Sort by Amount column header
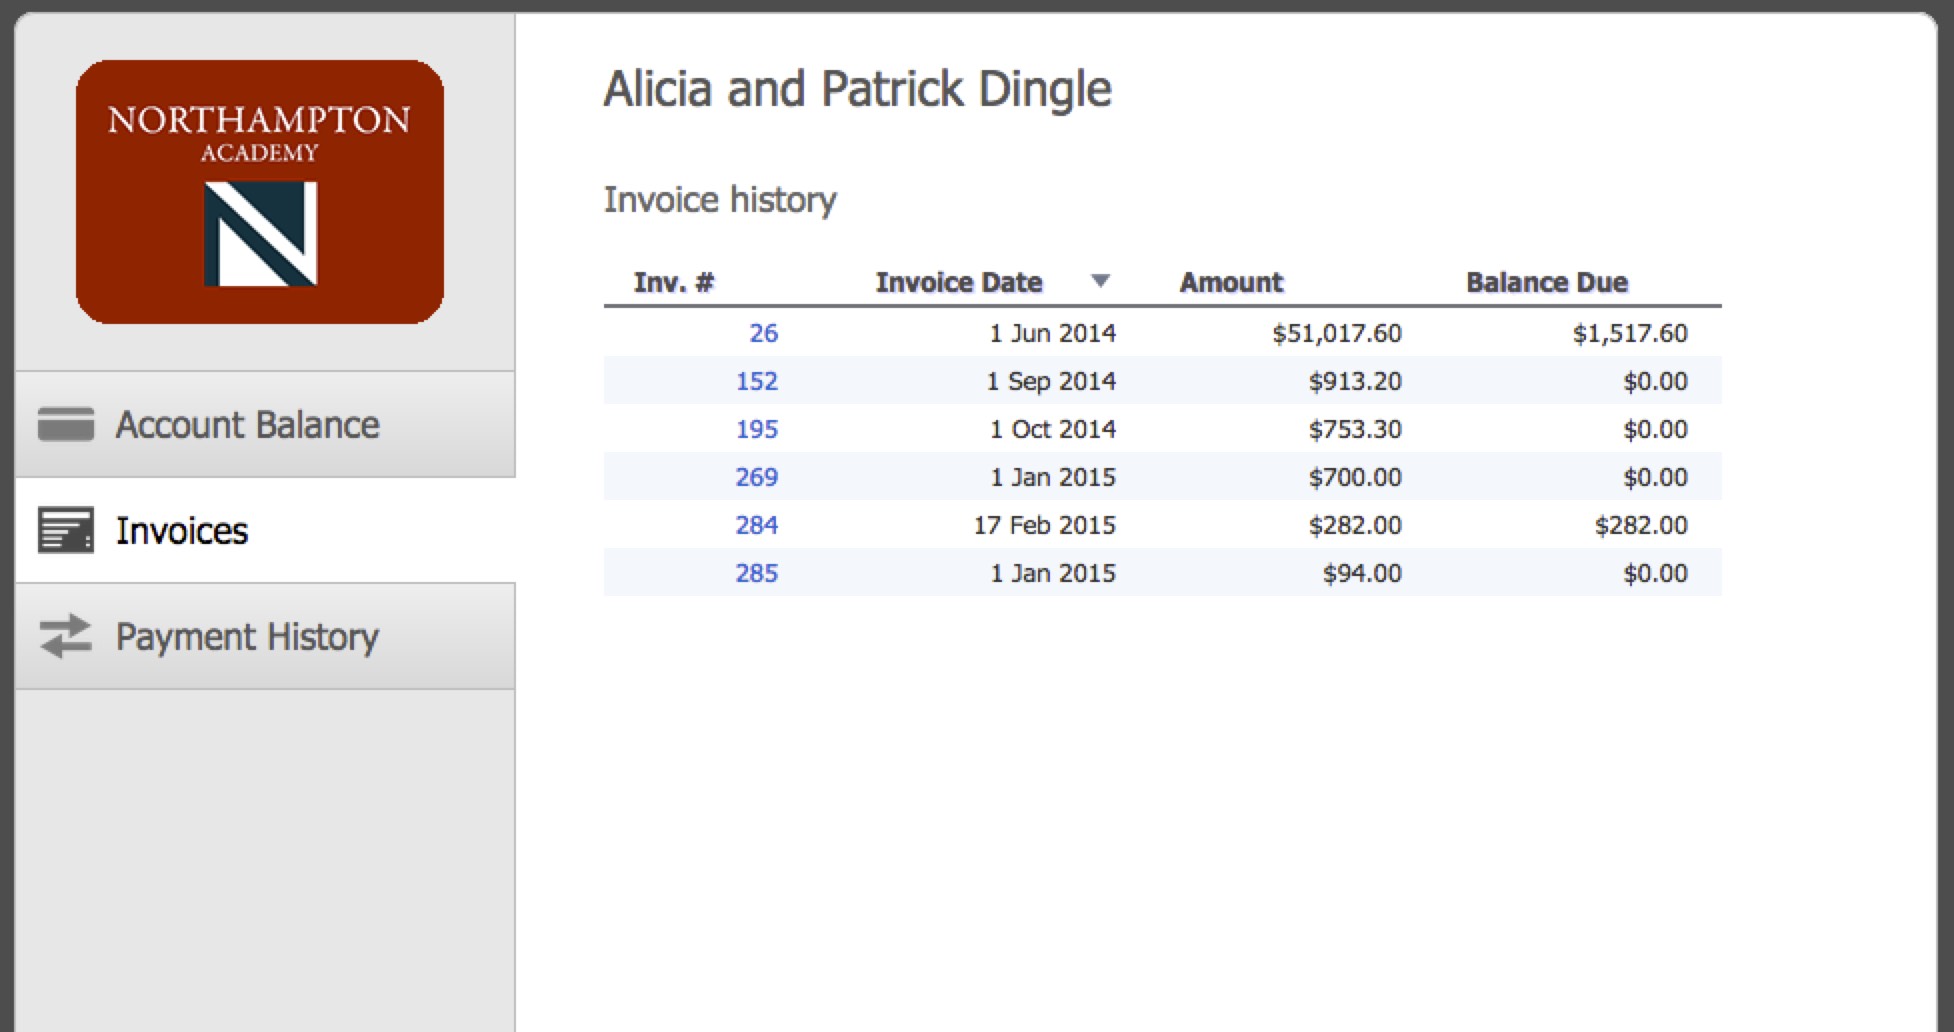Viewport: 1954px width, 1032px height. [1231, 282]
